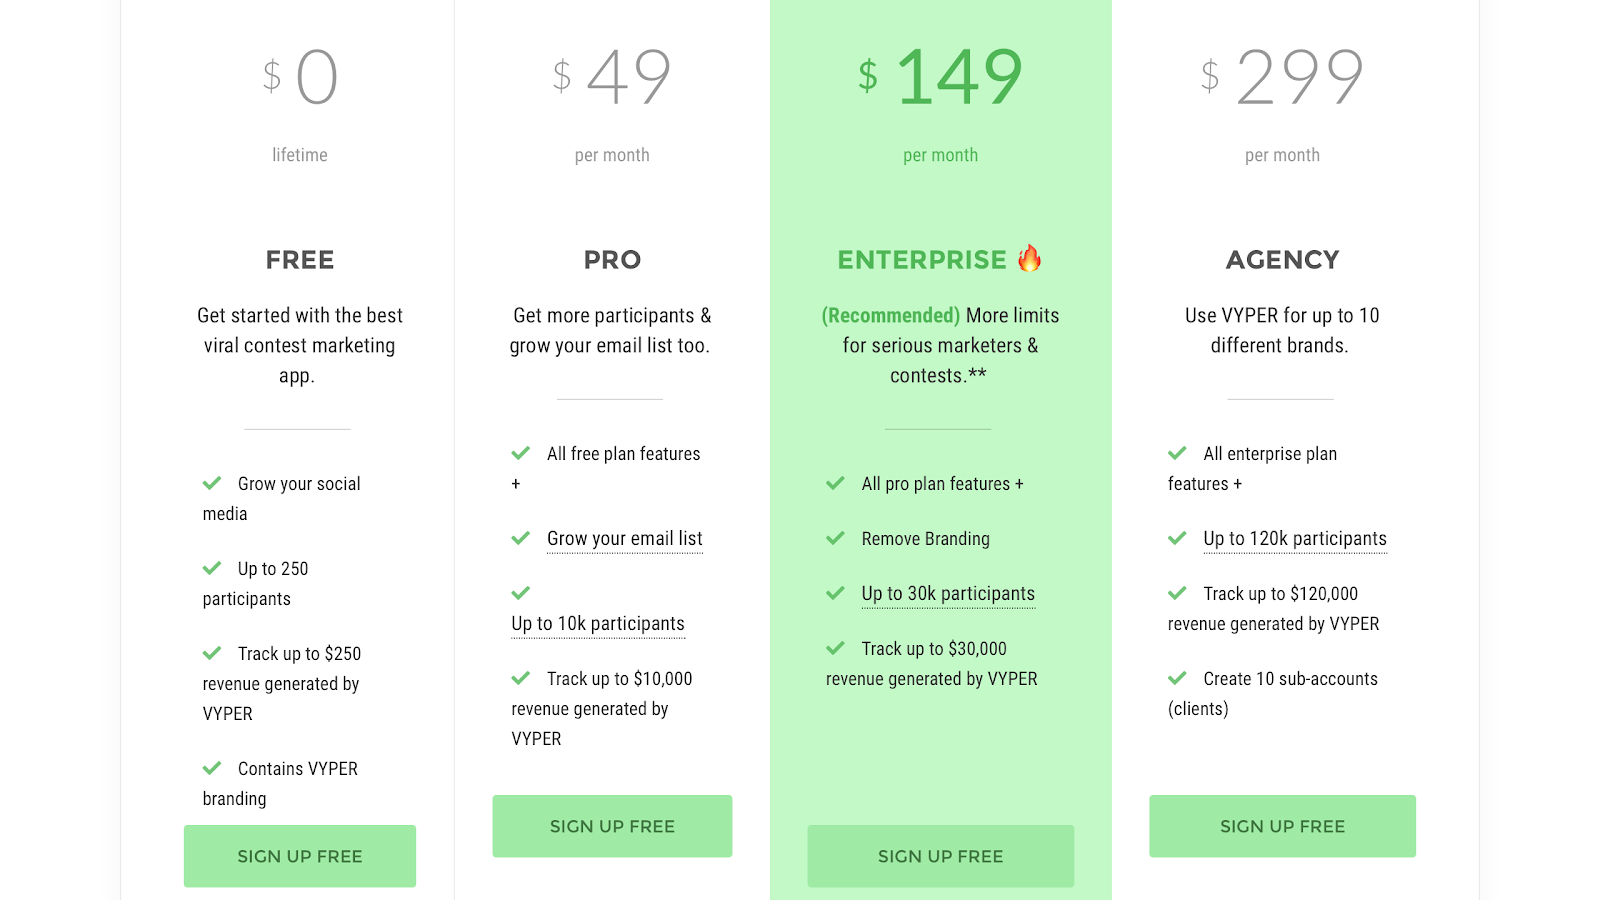
Task: Click the AGENCY plan heading
Action: click(1282, 260)
